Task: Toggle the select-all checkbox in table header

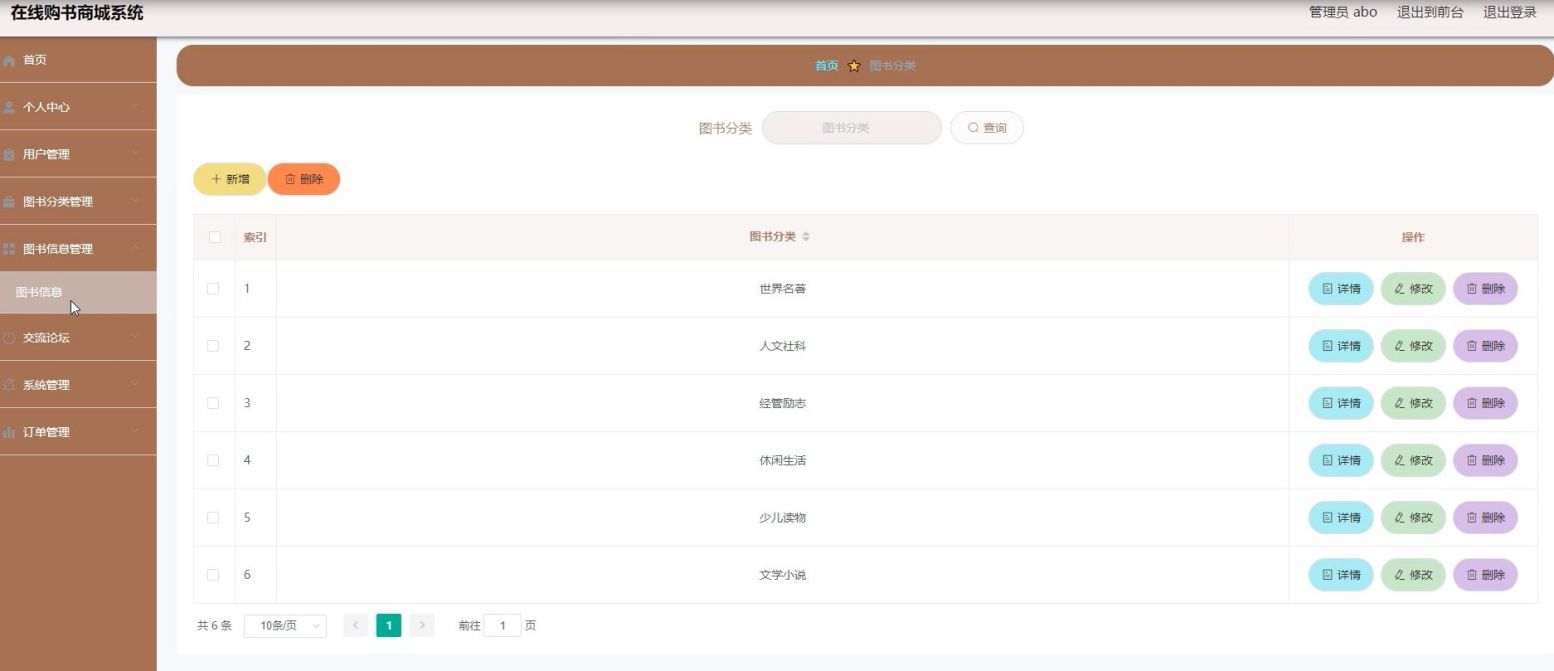Action: point(214,237)
